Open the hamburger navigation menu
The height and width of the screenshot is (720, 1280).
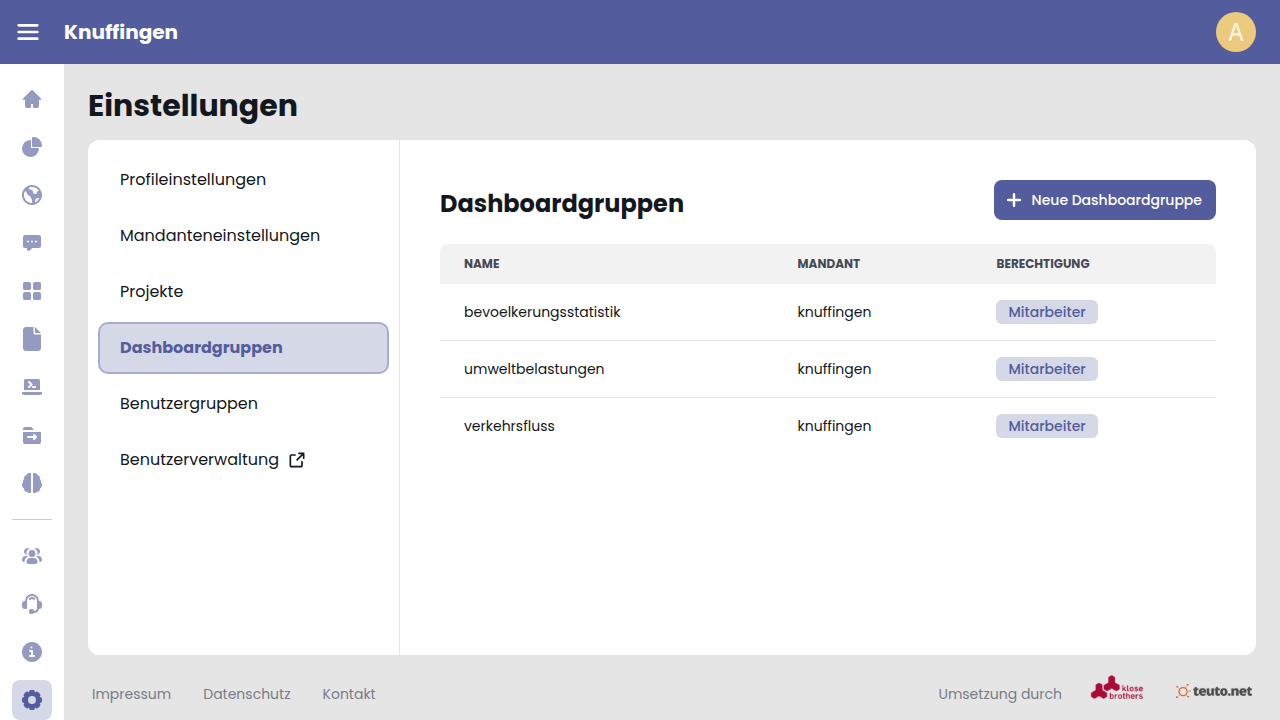[28, 32]
